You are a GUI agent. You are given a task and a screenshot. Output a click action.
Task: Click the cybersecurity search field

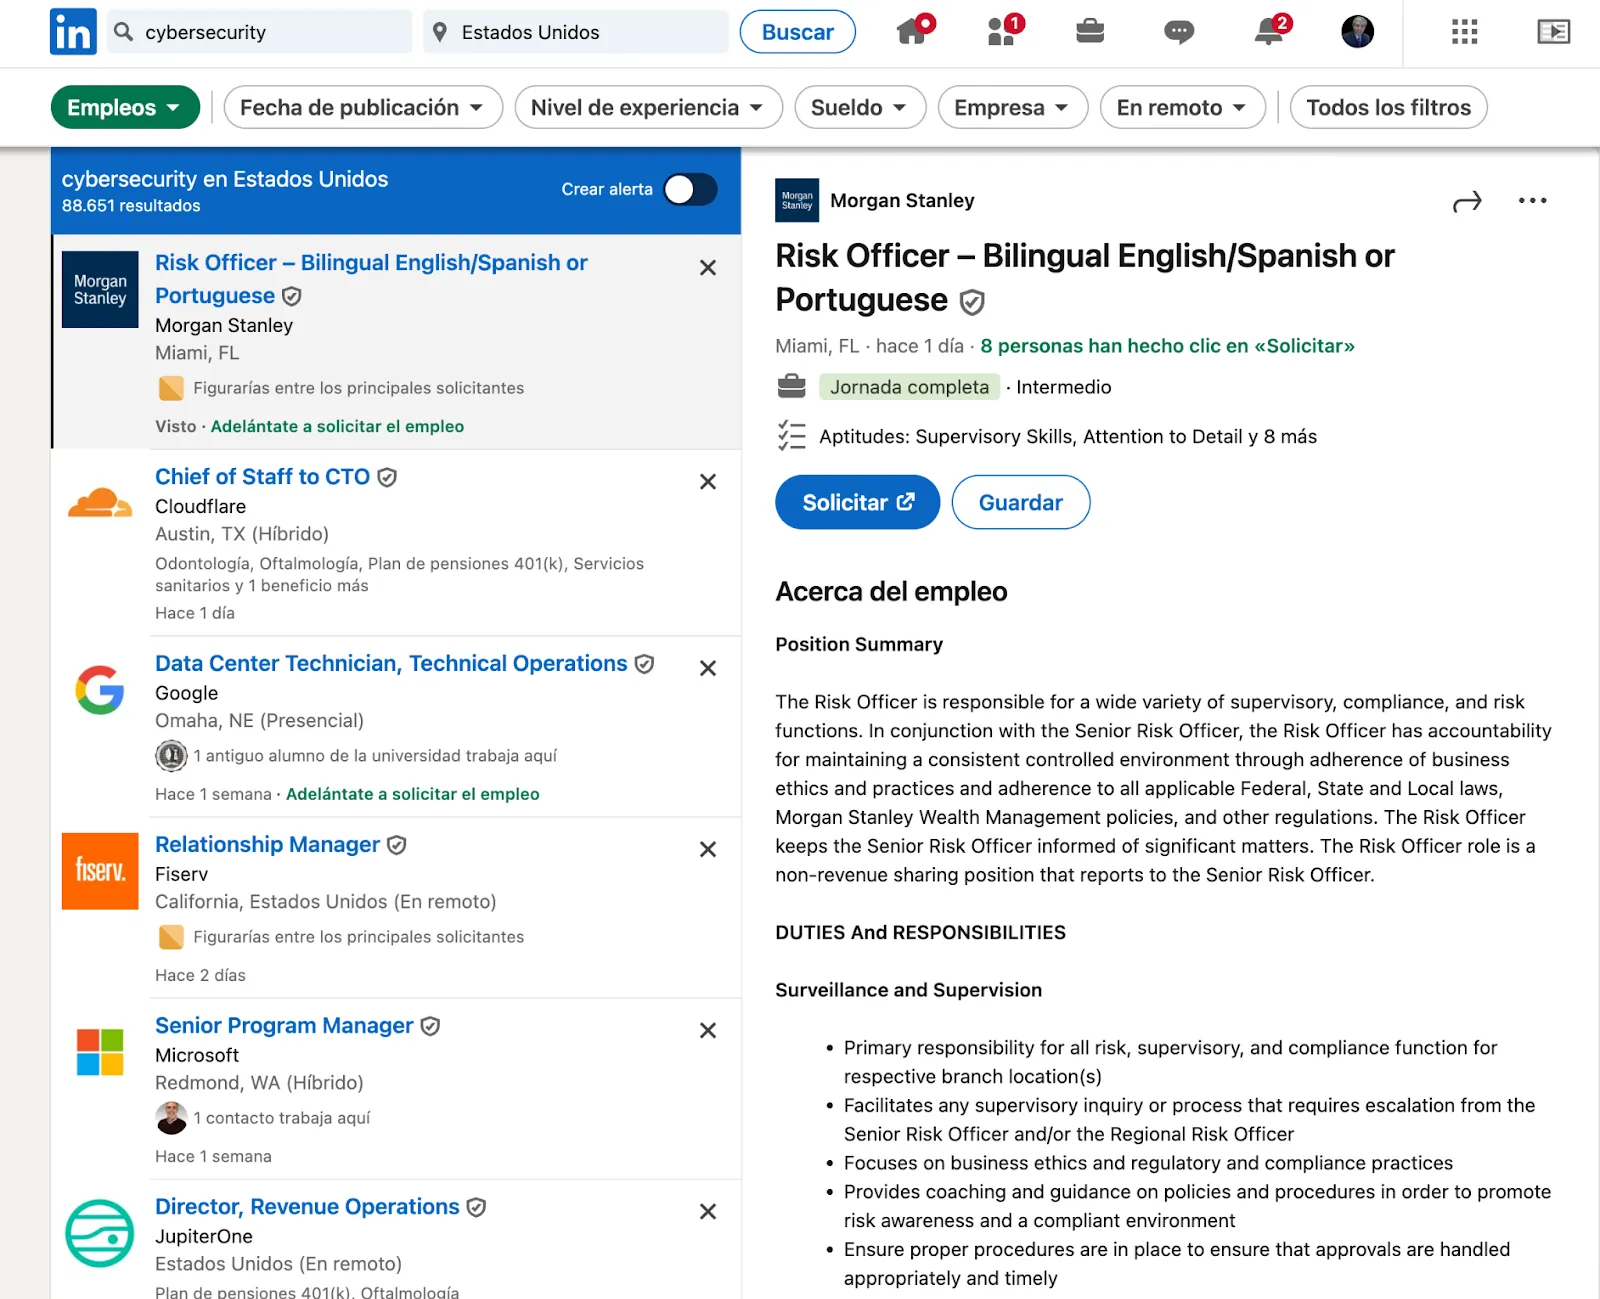click(x=260, y=32)
